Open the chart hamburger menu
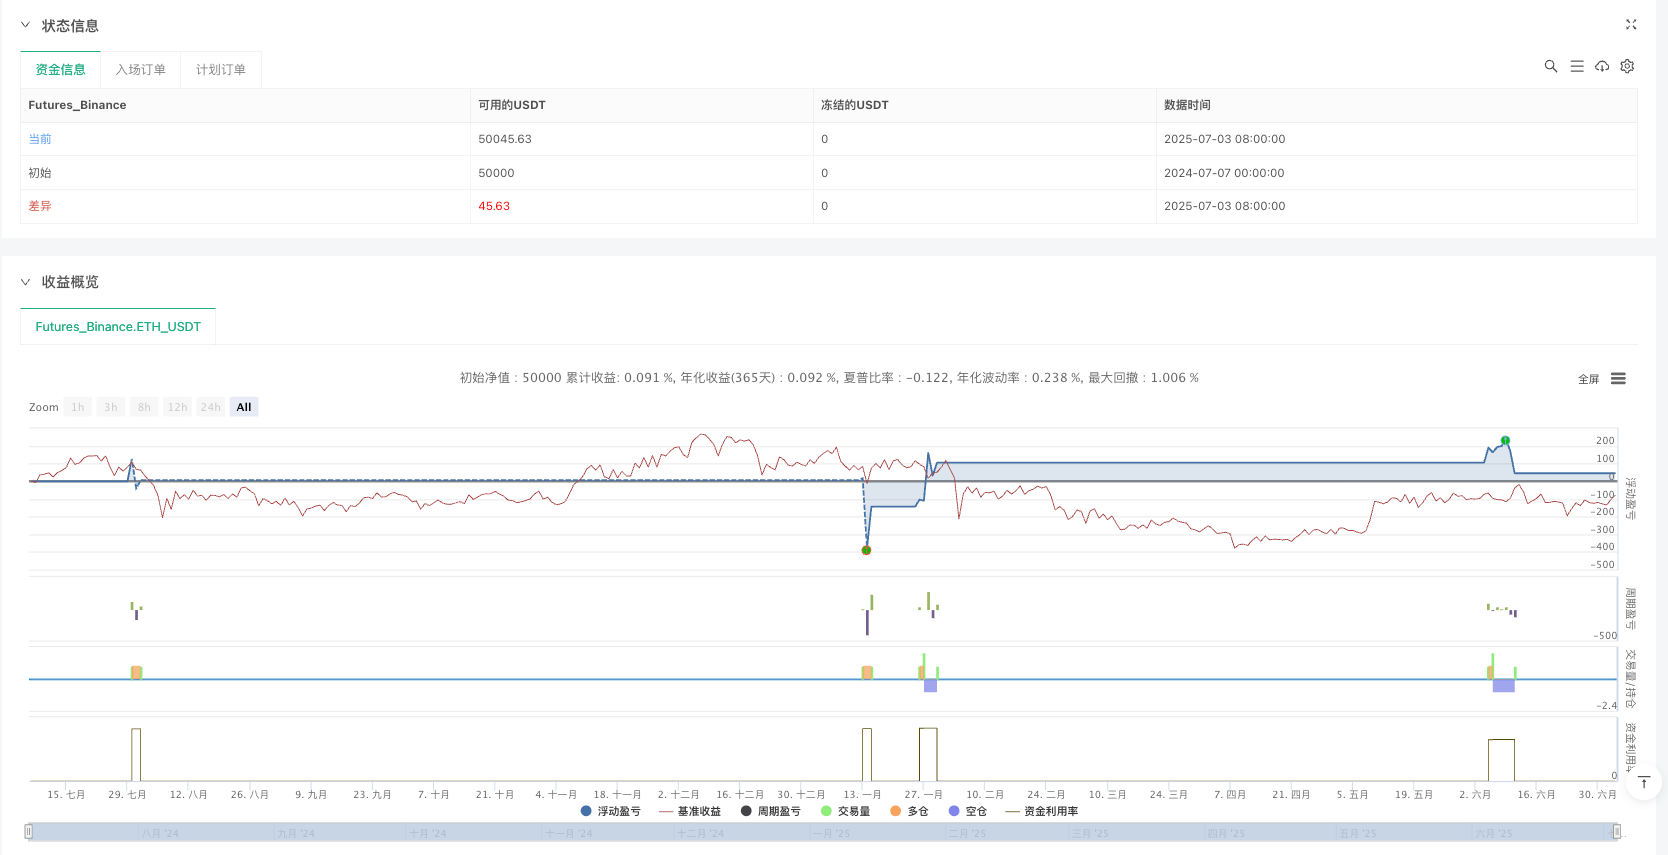The height and width of the screenshot is (855, 1668). coord(1618,379)
